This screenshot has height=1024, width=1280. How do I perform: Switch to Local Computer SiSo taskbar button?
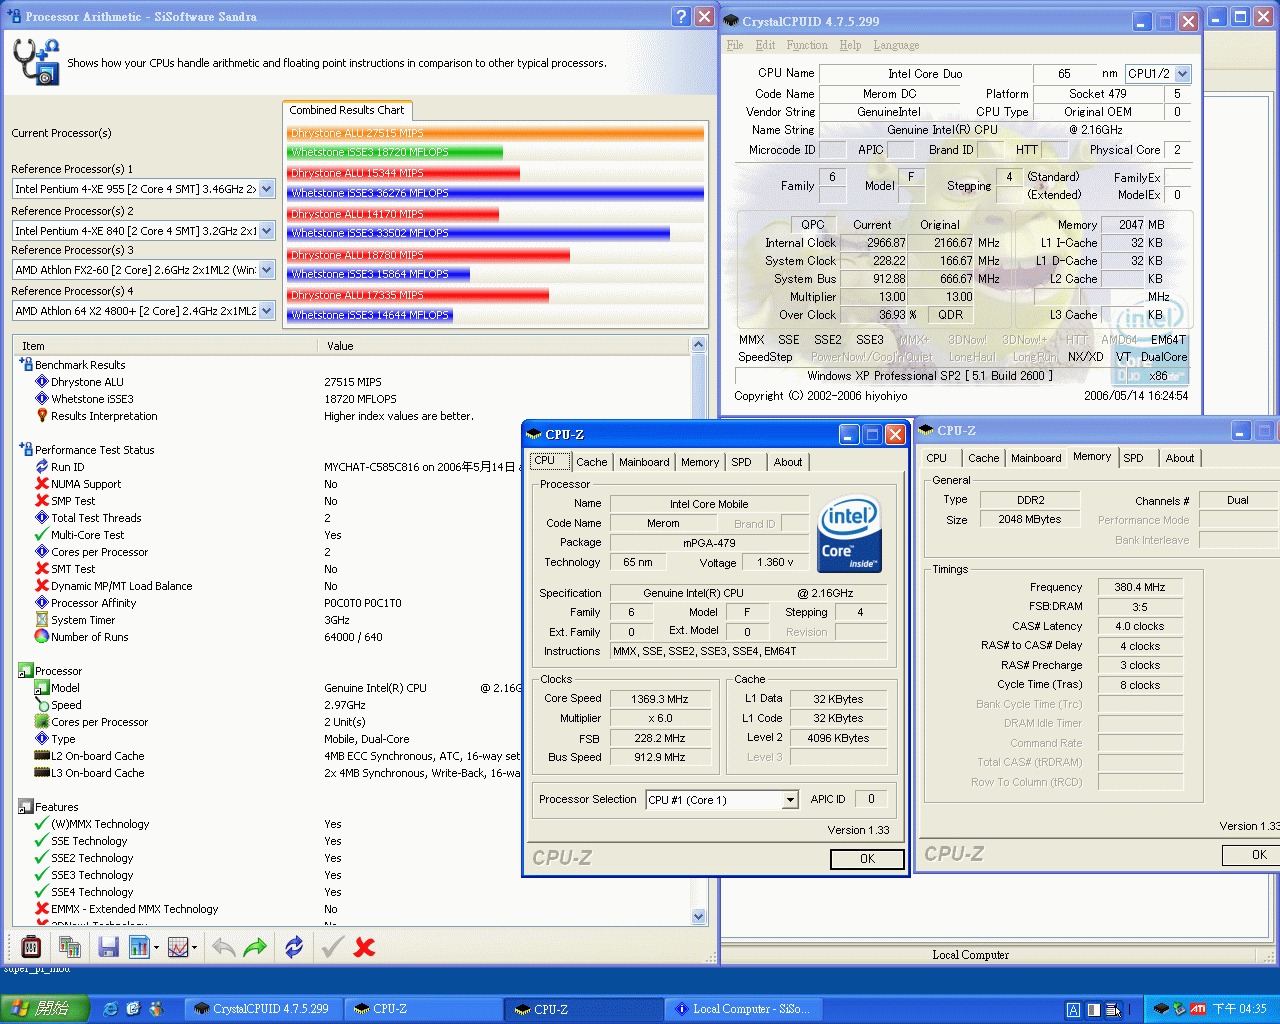click(x=744, y=1009)
